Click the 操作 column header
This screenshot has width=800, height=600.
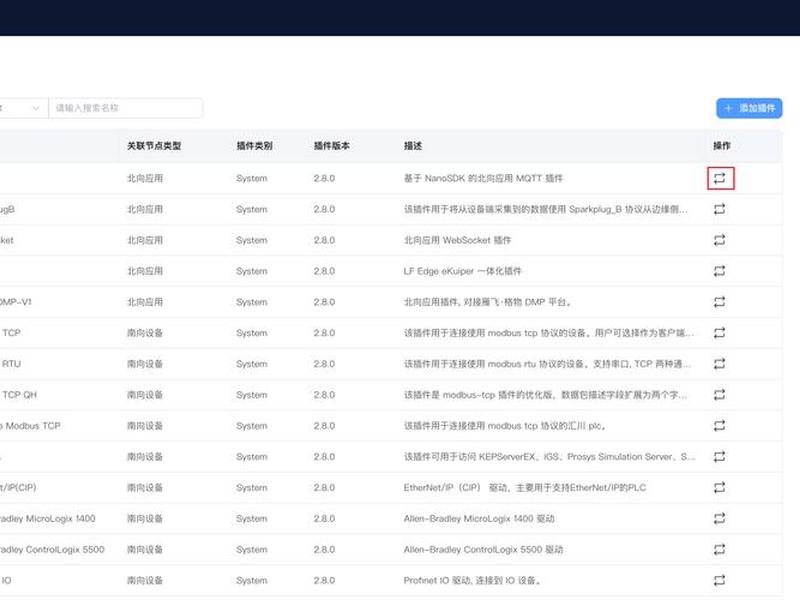pos(721,146)
